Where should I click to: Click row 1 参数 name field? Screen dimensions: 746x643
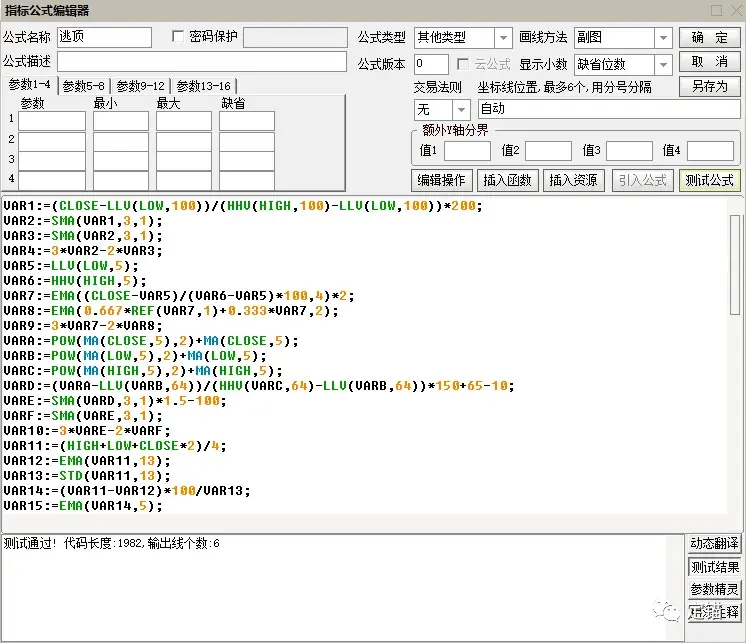[52, 121]
